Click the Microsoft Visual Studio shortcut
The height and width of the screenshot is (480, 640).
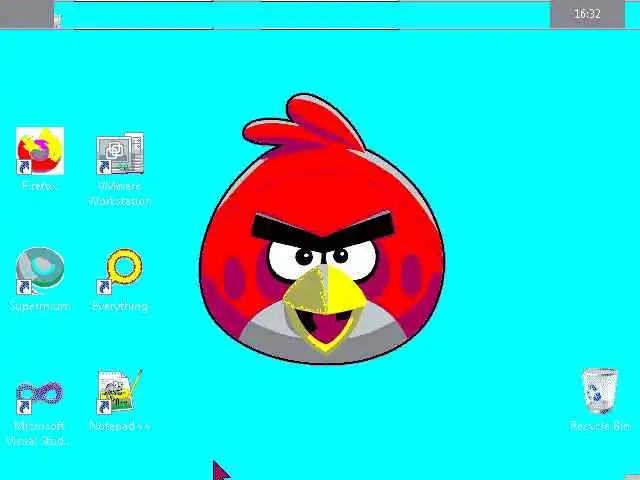coord(40,397)
